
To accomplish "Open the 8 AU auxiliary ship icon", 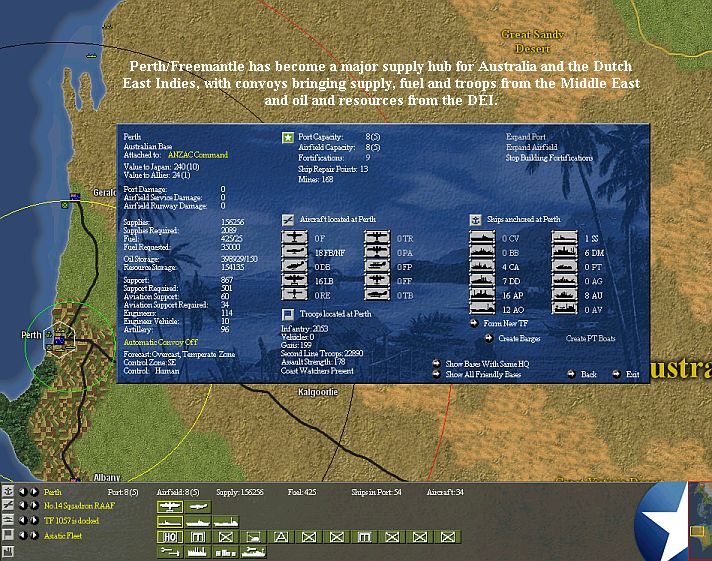I will (565, 294).
